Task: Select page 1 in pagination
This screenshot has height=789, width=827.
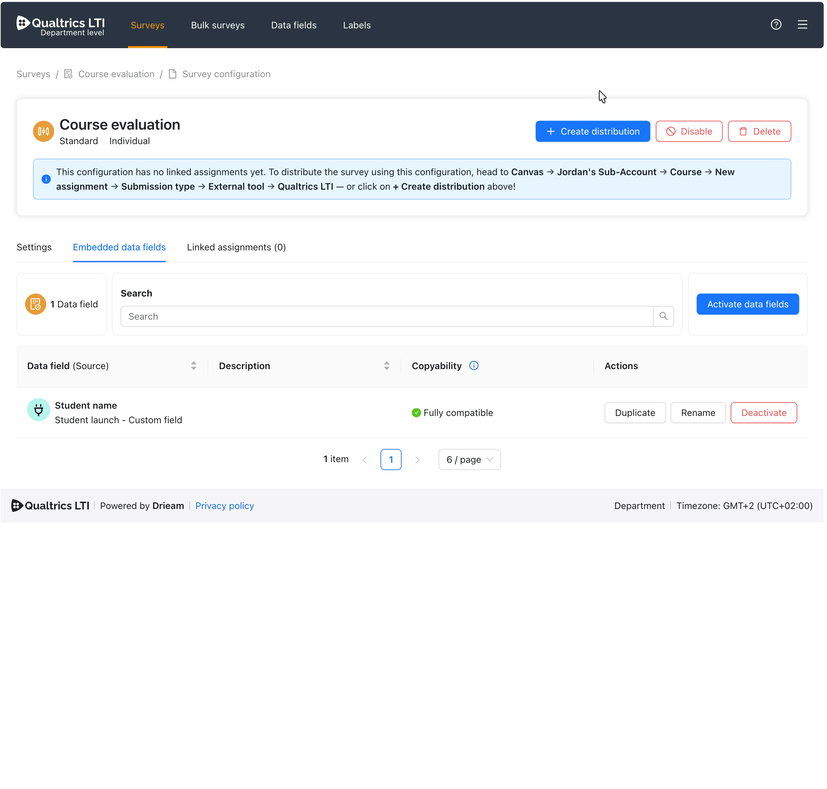Action: point(391,460)
